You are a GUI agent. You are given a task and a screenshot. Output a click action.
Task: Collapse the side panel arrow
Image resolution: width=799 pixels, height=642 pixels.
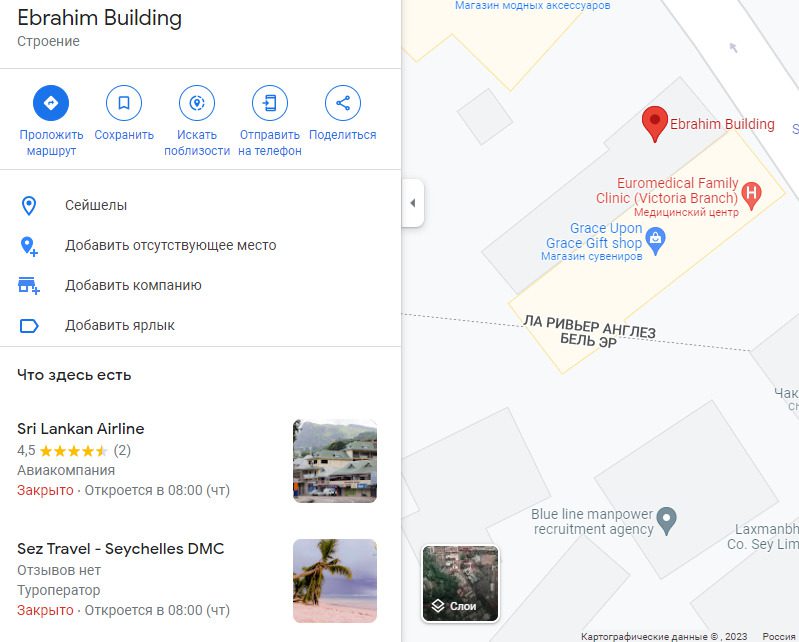(x=413, y=203)
